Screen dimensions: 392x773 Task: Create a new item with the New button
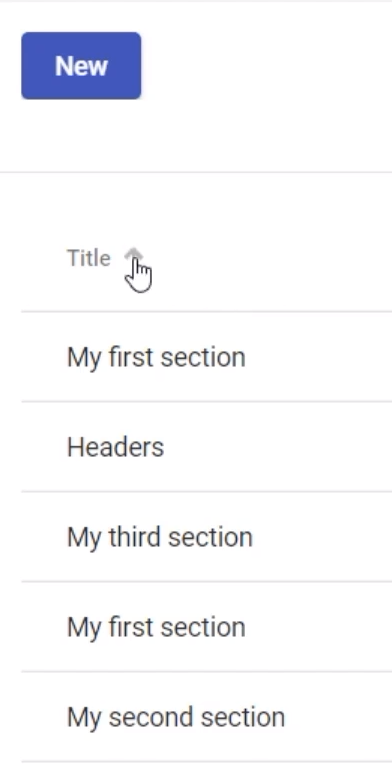pos(81,66)
